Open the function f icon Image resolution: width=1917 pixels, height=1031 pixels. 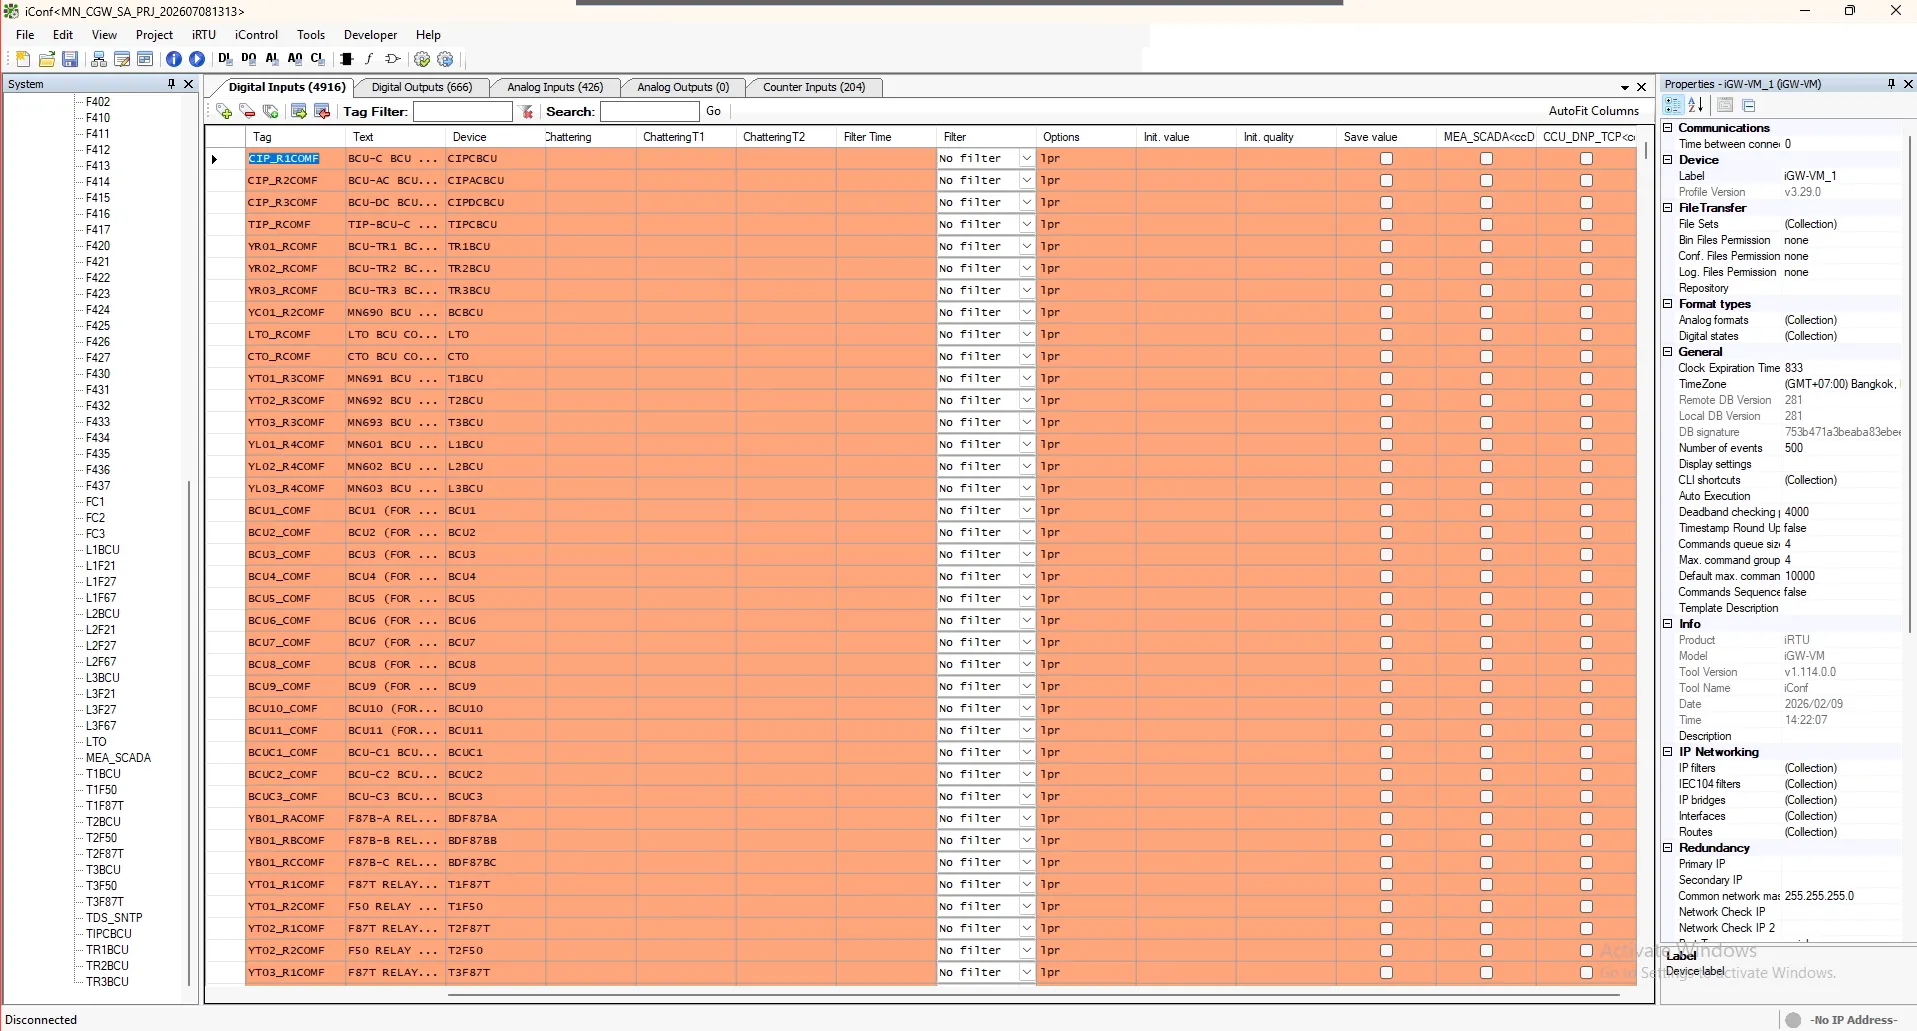tap(369, 59)
